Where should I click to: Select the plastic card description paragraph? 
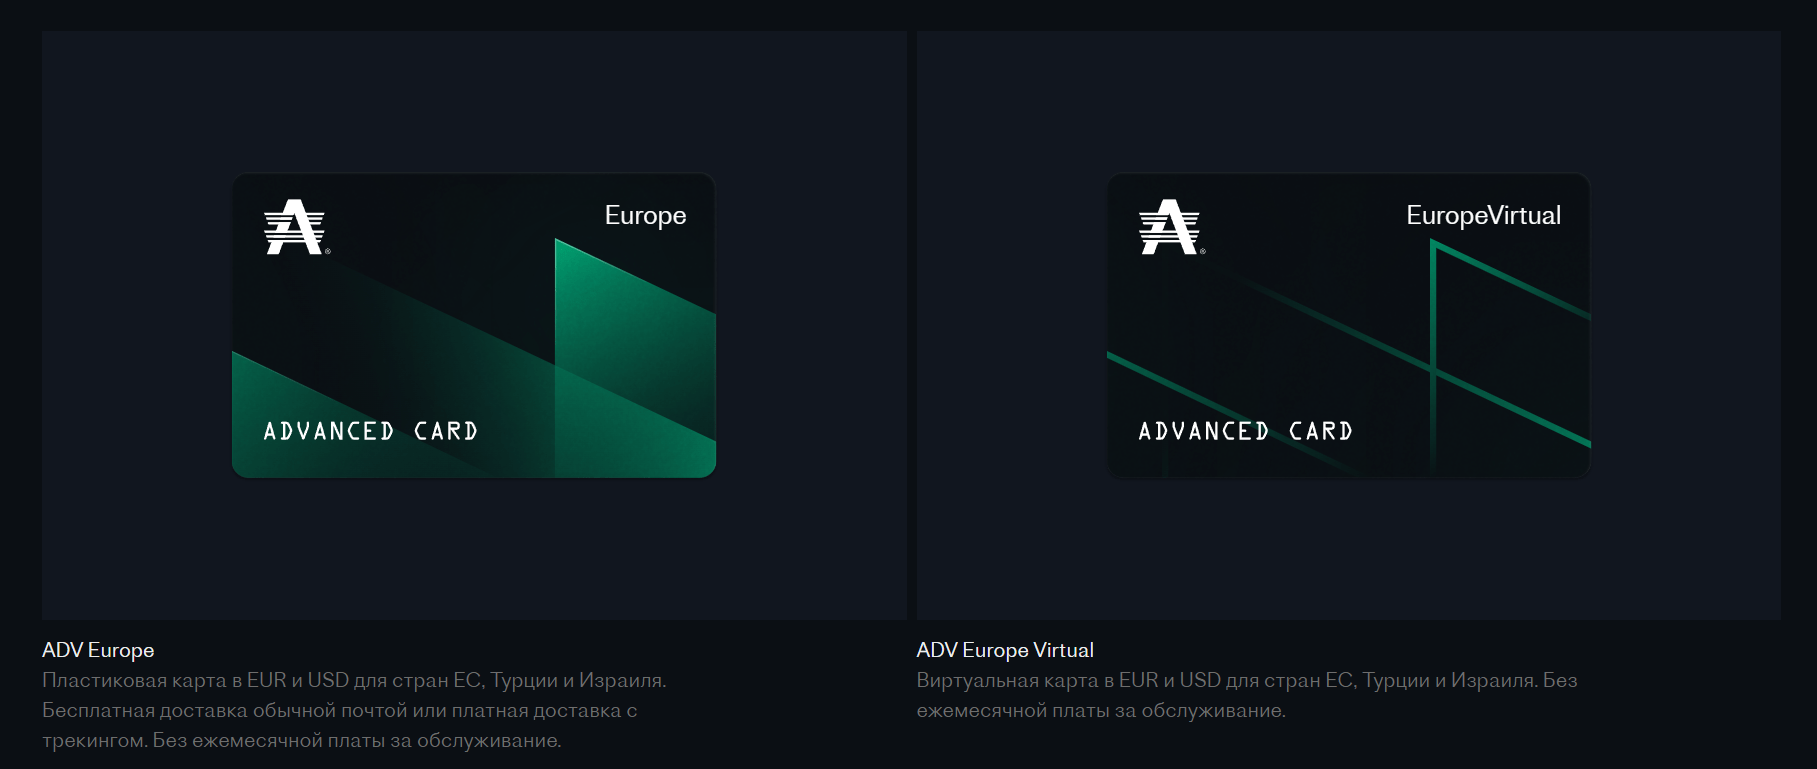click(x=354, y=710)
